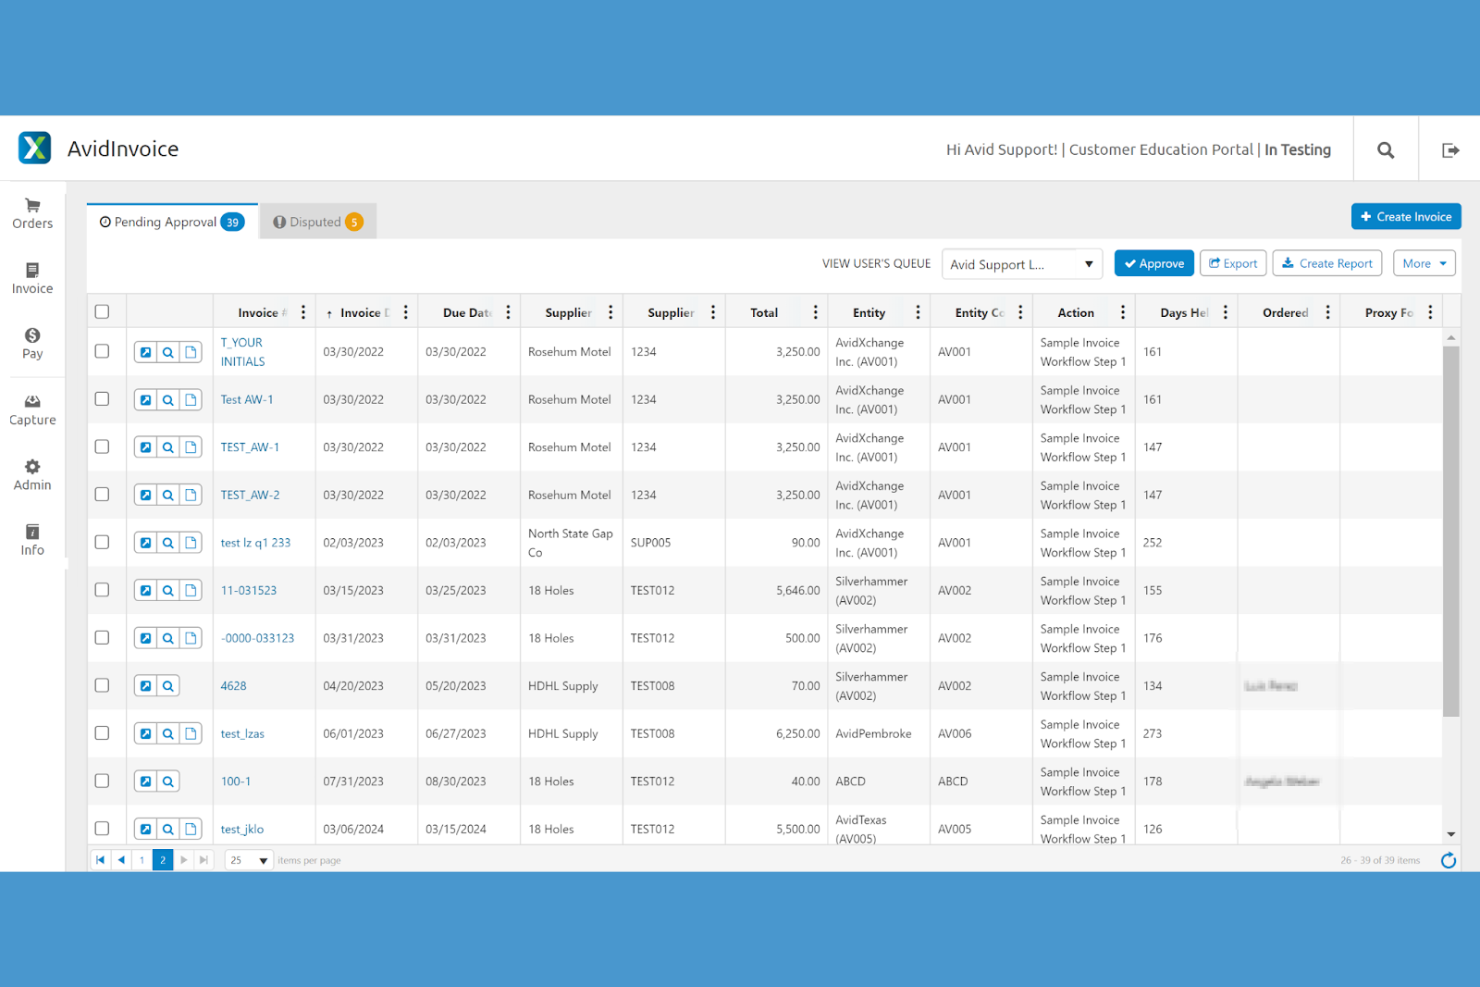This screenshot has height=987, width=1480.
Task: Approve the selected invoices
Action: coord(1153,263)
